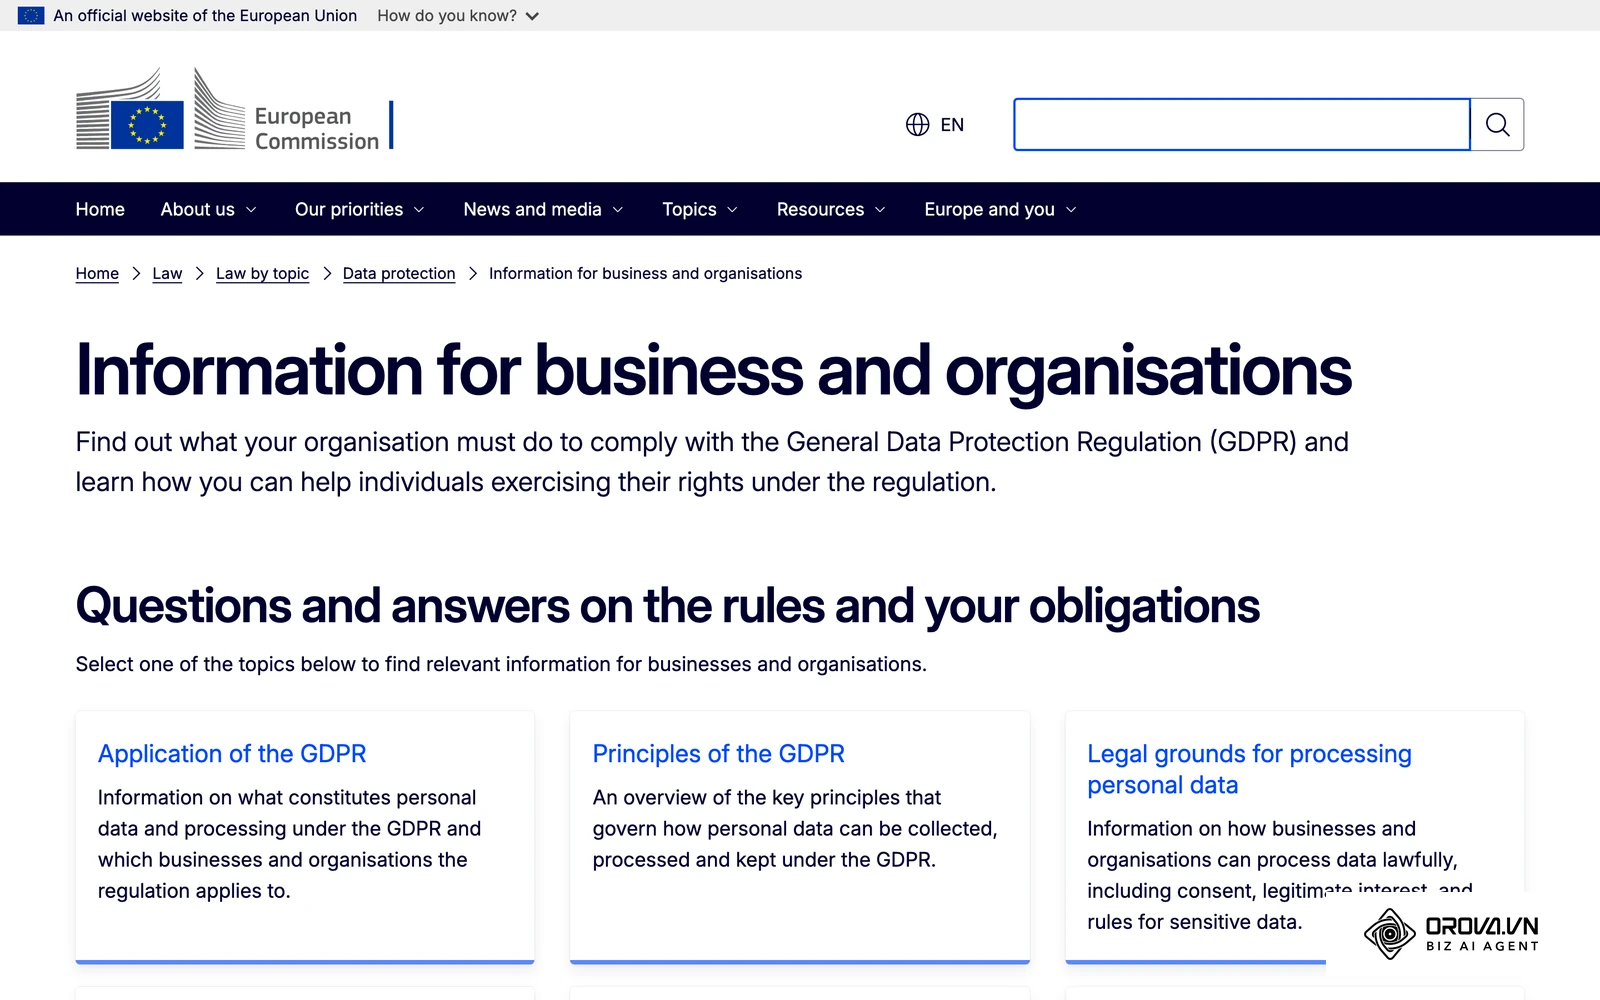Click Home breadcrumb link

[x=97, y=273]
